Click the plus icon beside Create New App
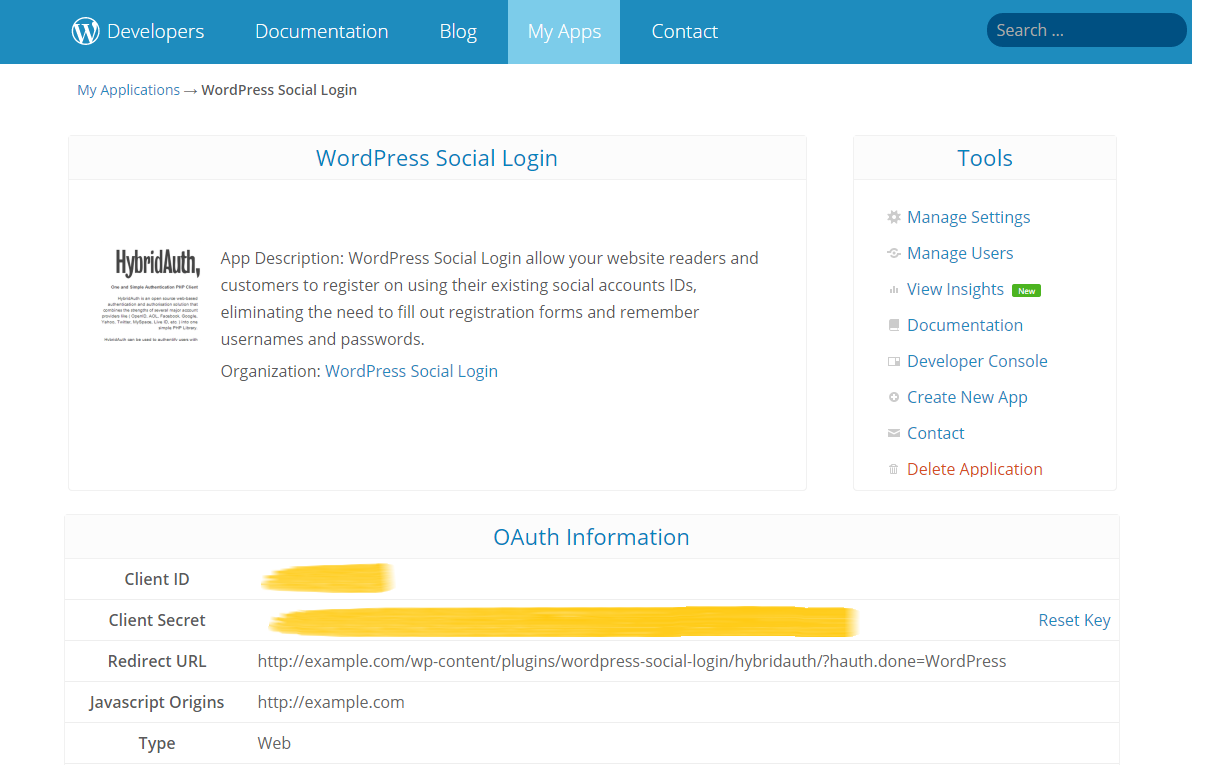 (x=894, y=397)
